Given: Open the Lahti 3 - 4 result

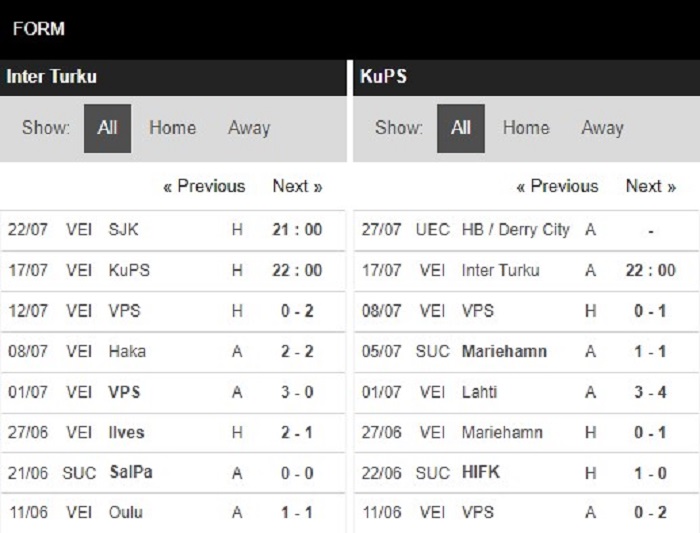Looking at the screenshot, I should 526,393.
